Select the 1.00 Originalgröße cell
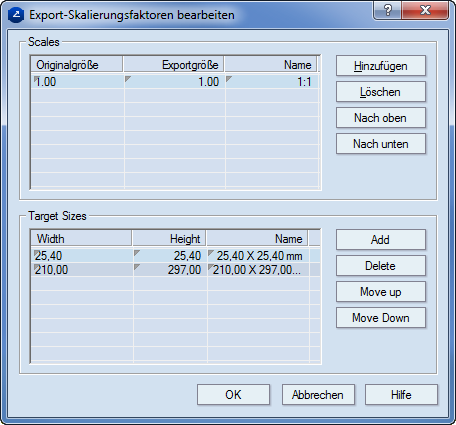Viewport: 456px width, 425px height. pos(78,82)
